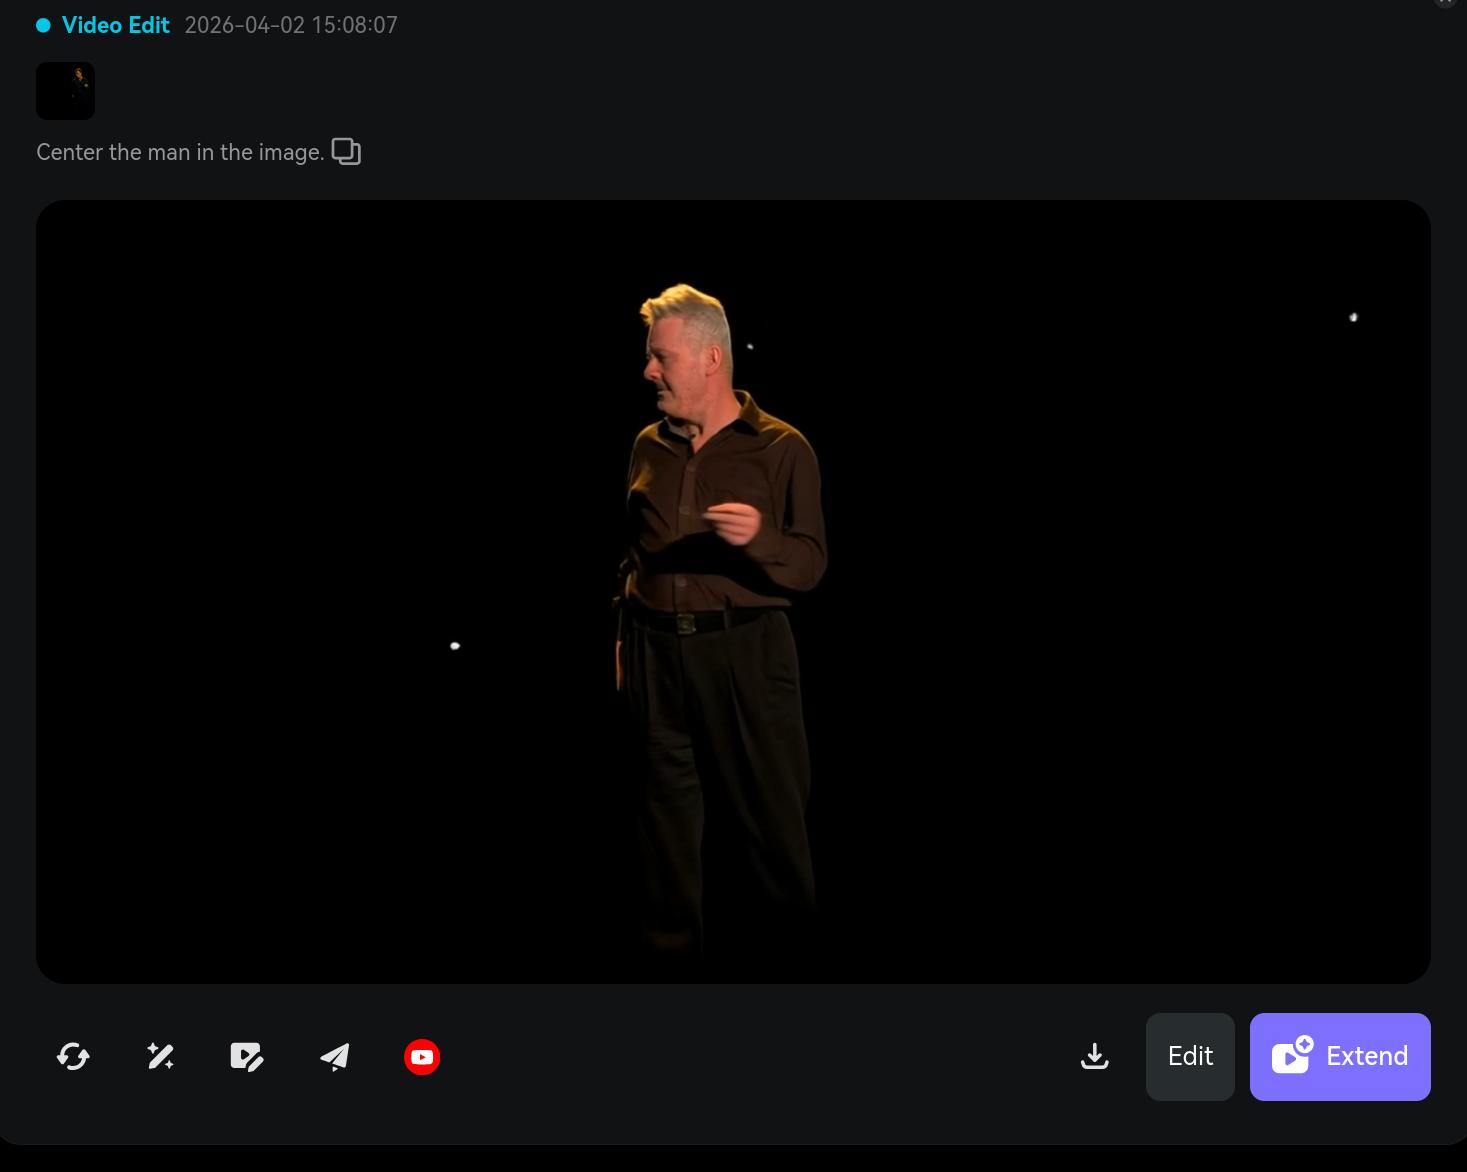Click the 'Video Edit' title label
The height and width of the screenshot is (1172, 1467).
pos(115,25)
